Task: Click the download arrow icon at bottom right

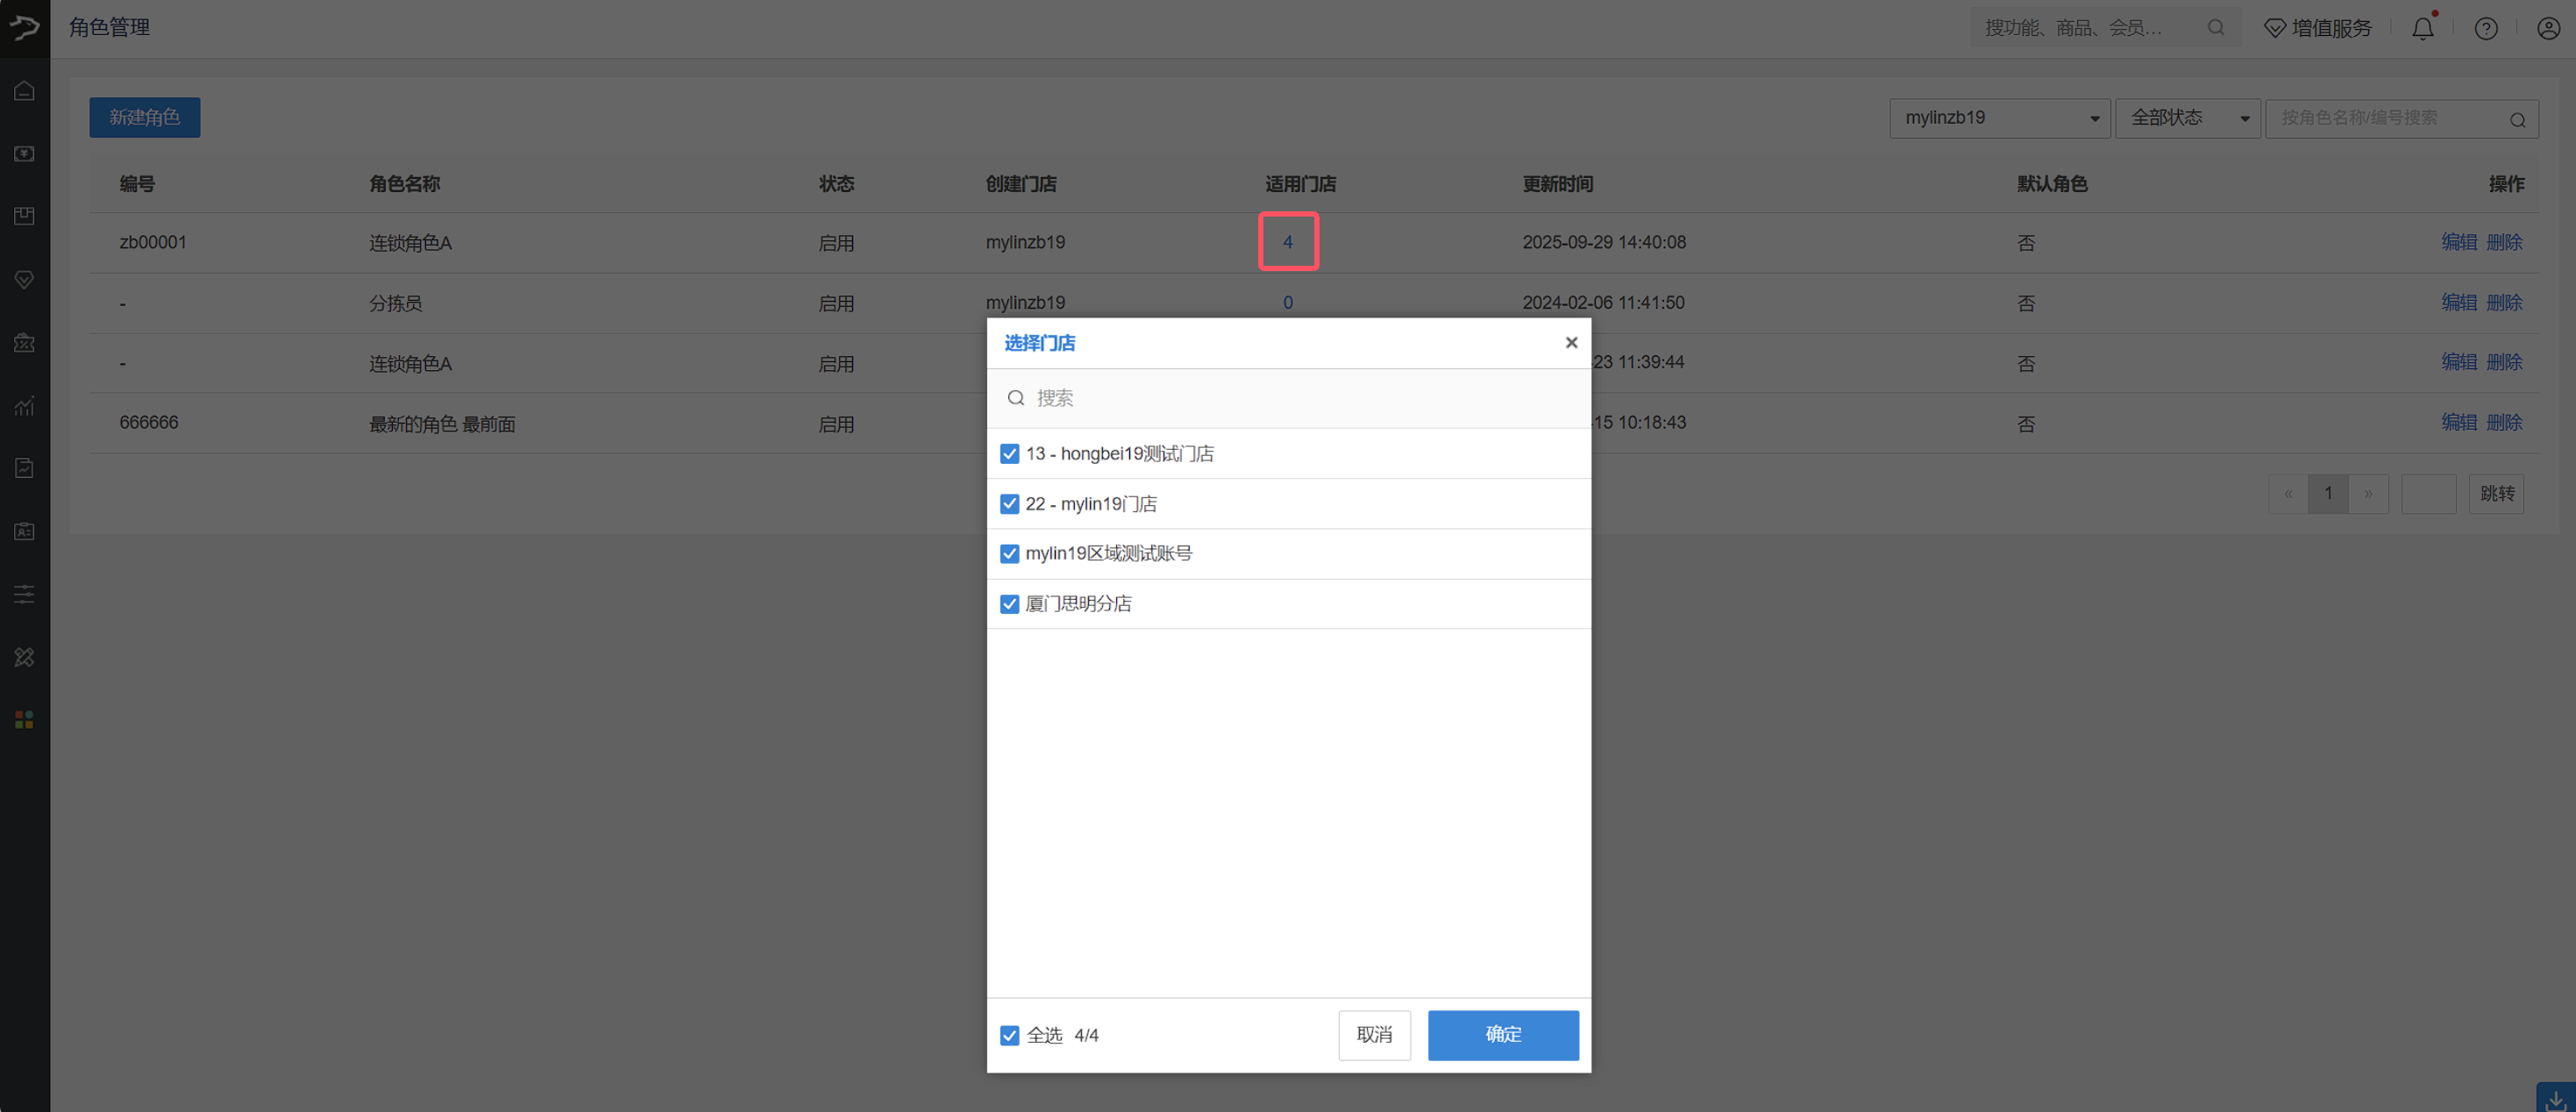Action: [2555, 1098]
